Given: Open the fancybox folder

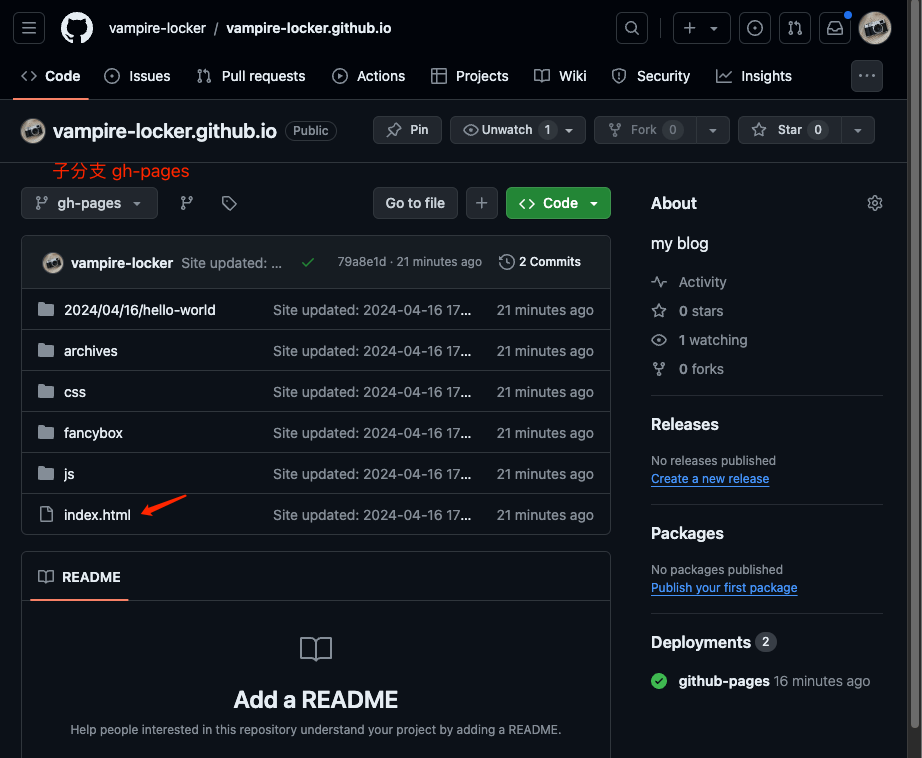Looking at the screenshot, I should [93, 433].
